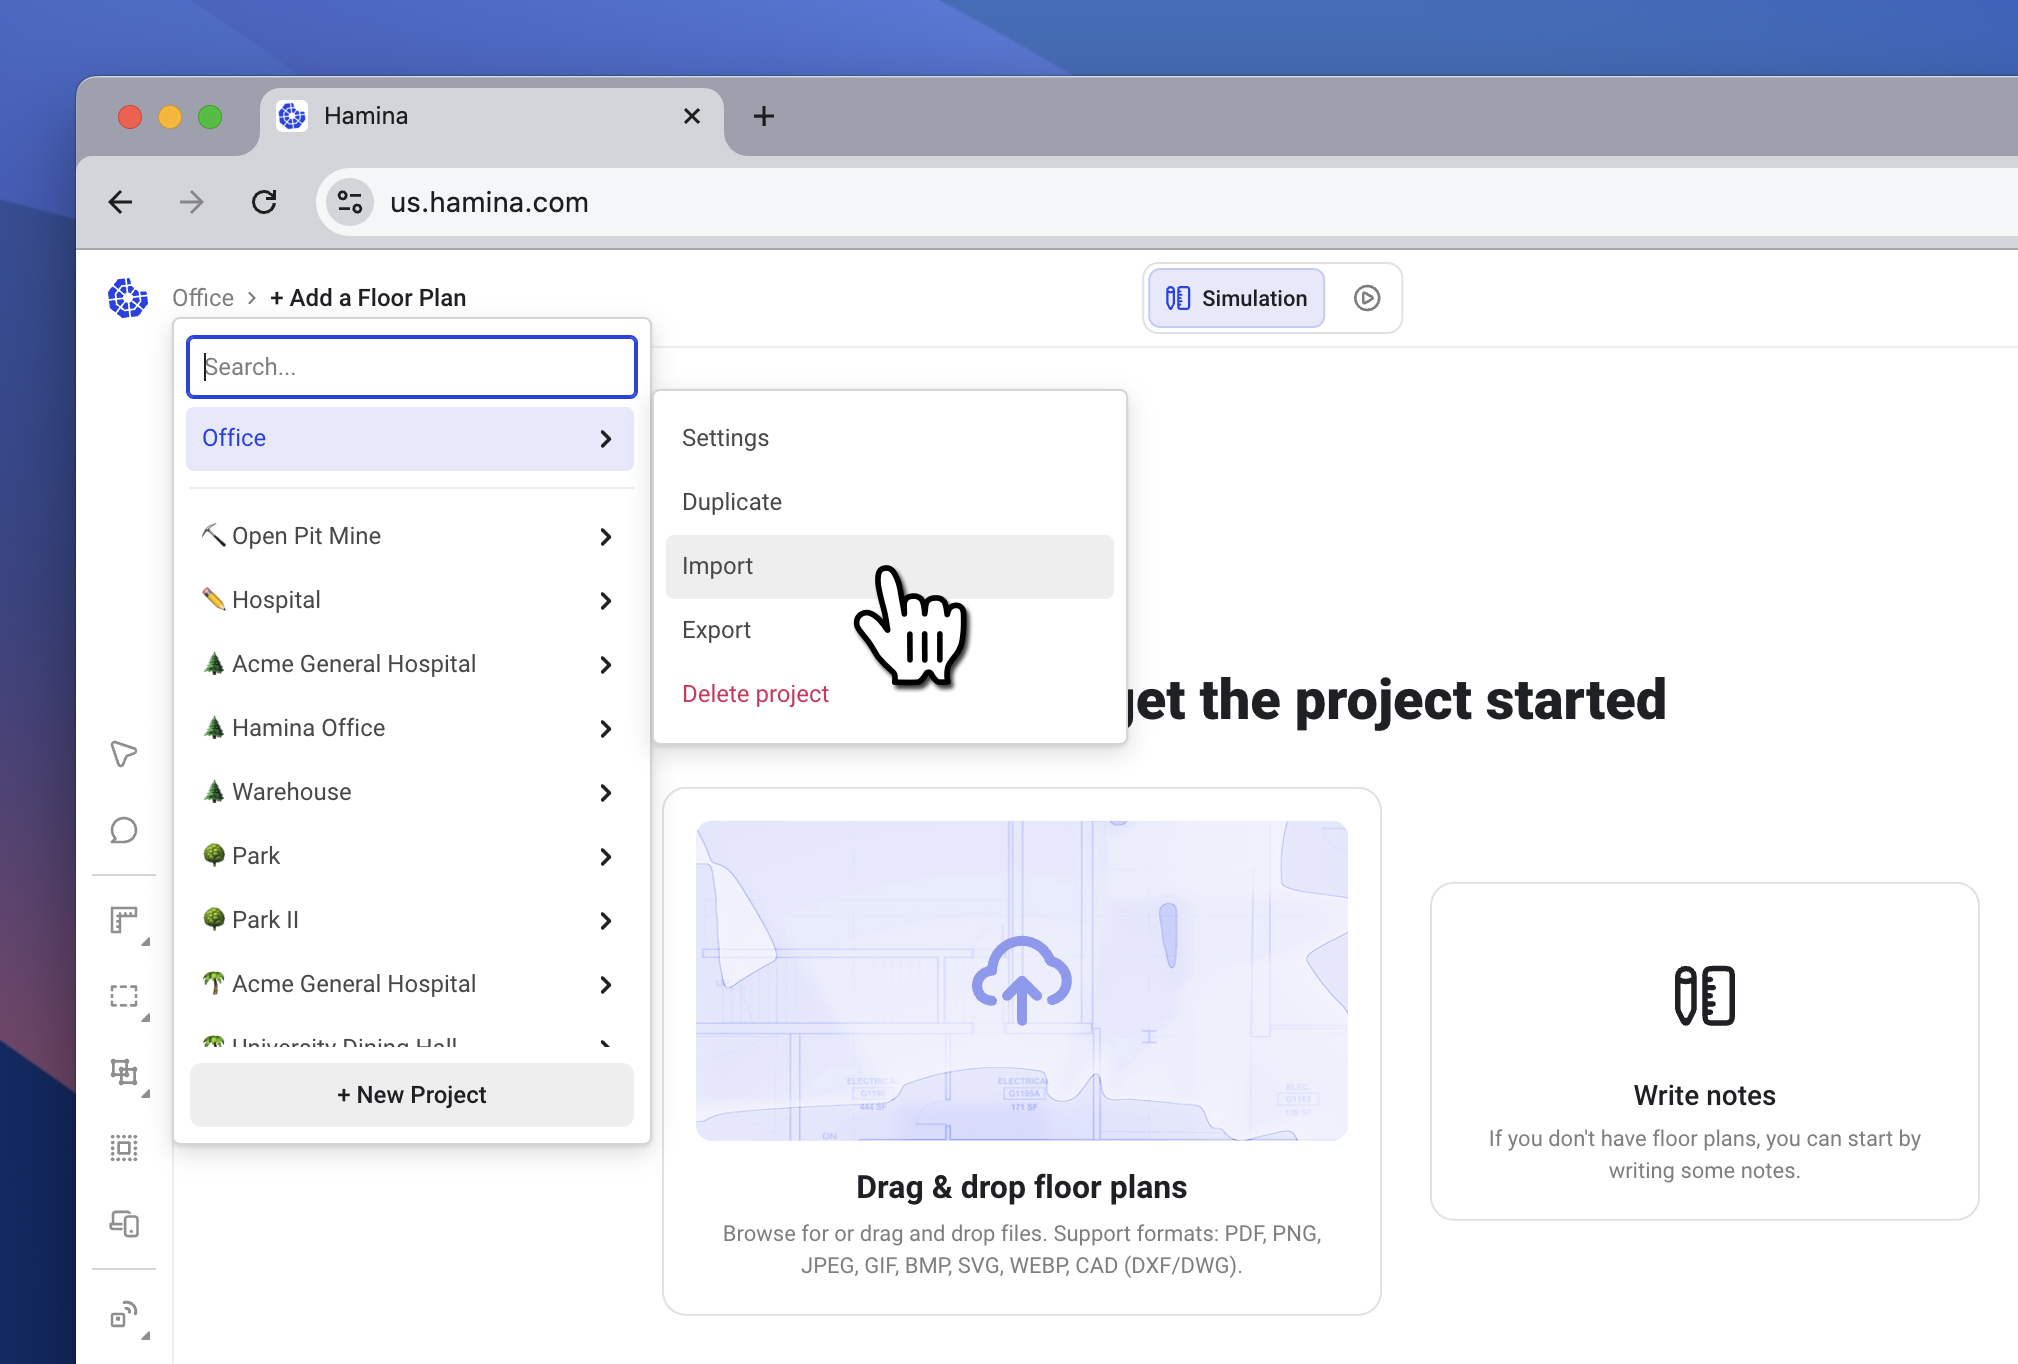Open the comment bubble tool
The image size is (2018, 1364).
click(x=124, y=830)
